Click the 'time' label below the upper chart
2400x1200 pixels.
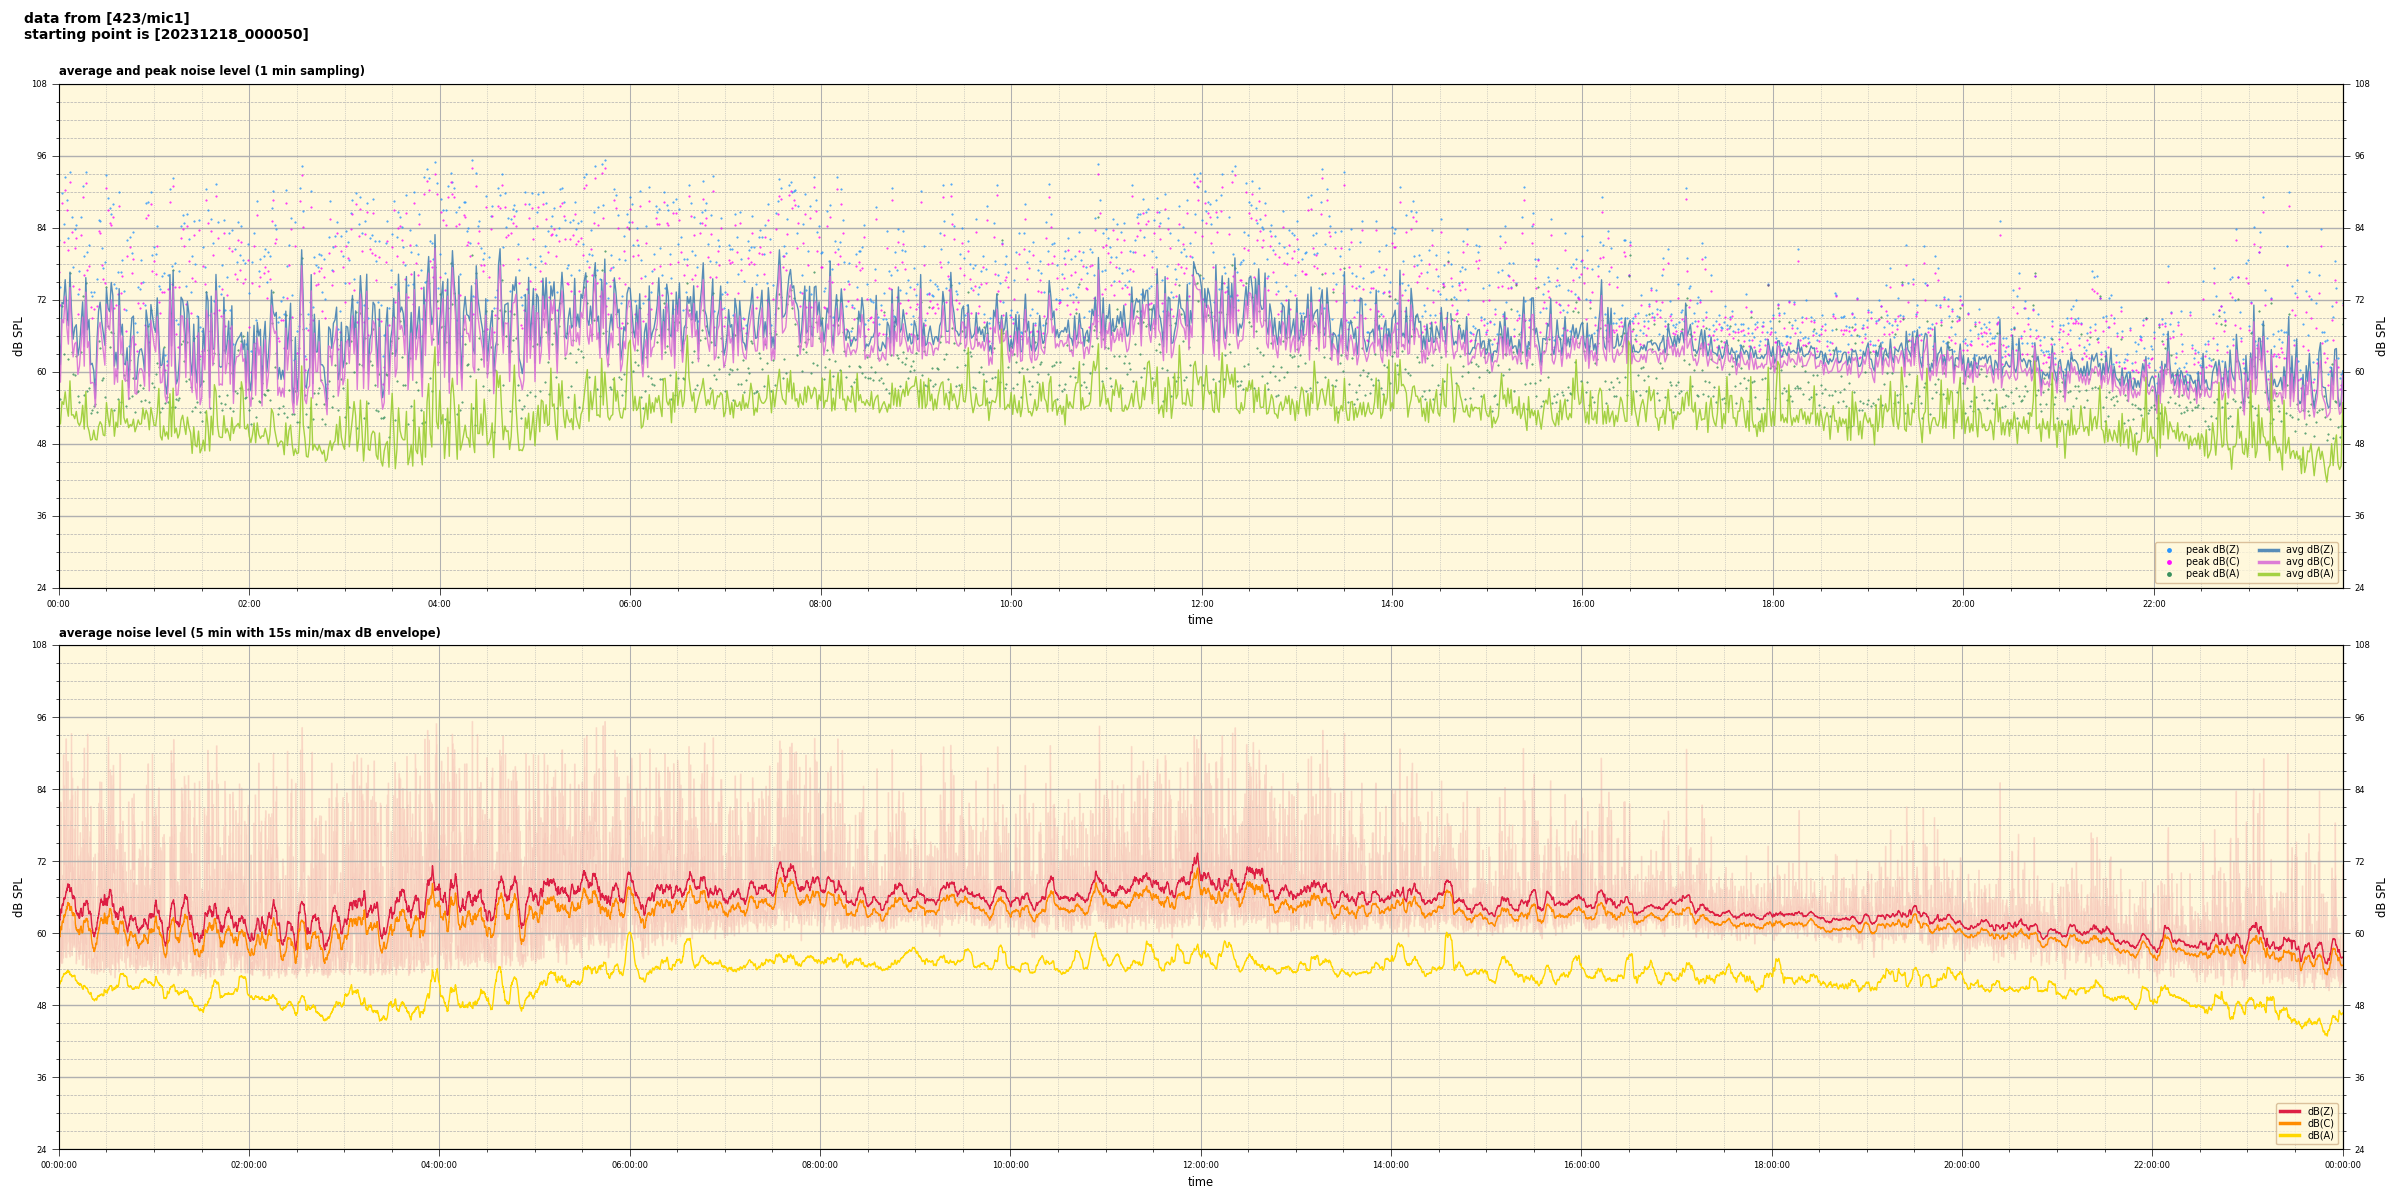tap(1200, 620)
